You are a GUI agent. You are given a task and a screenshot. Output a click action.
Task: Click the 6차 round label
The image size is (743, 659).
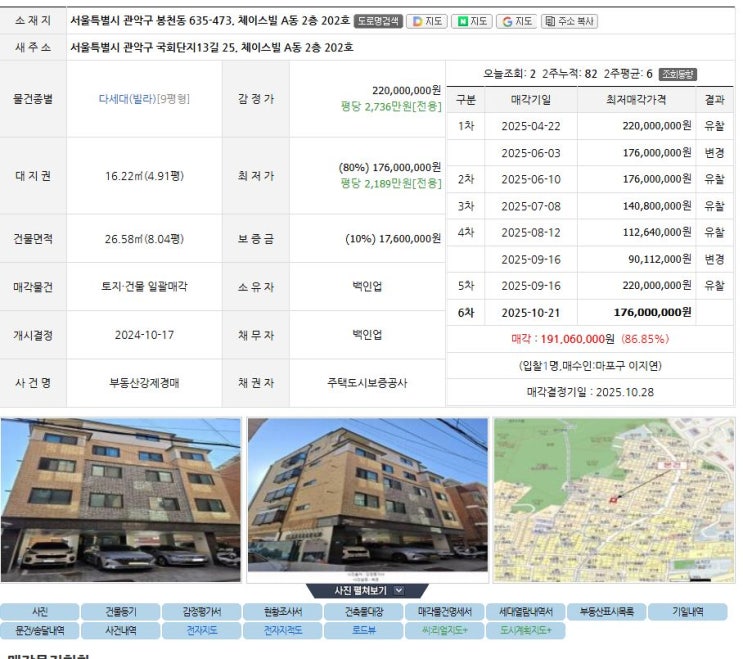466,313
